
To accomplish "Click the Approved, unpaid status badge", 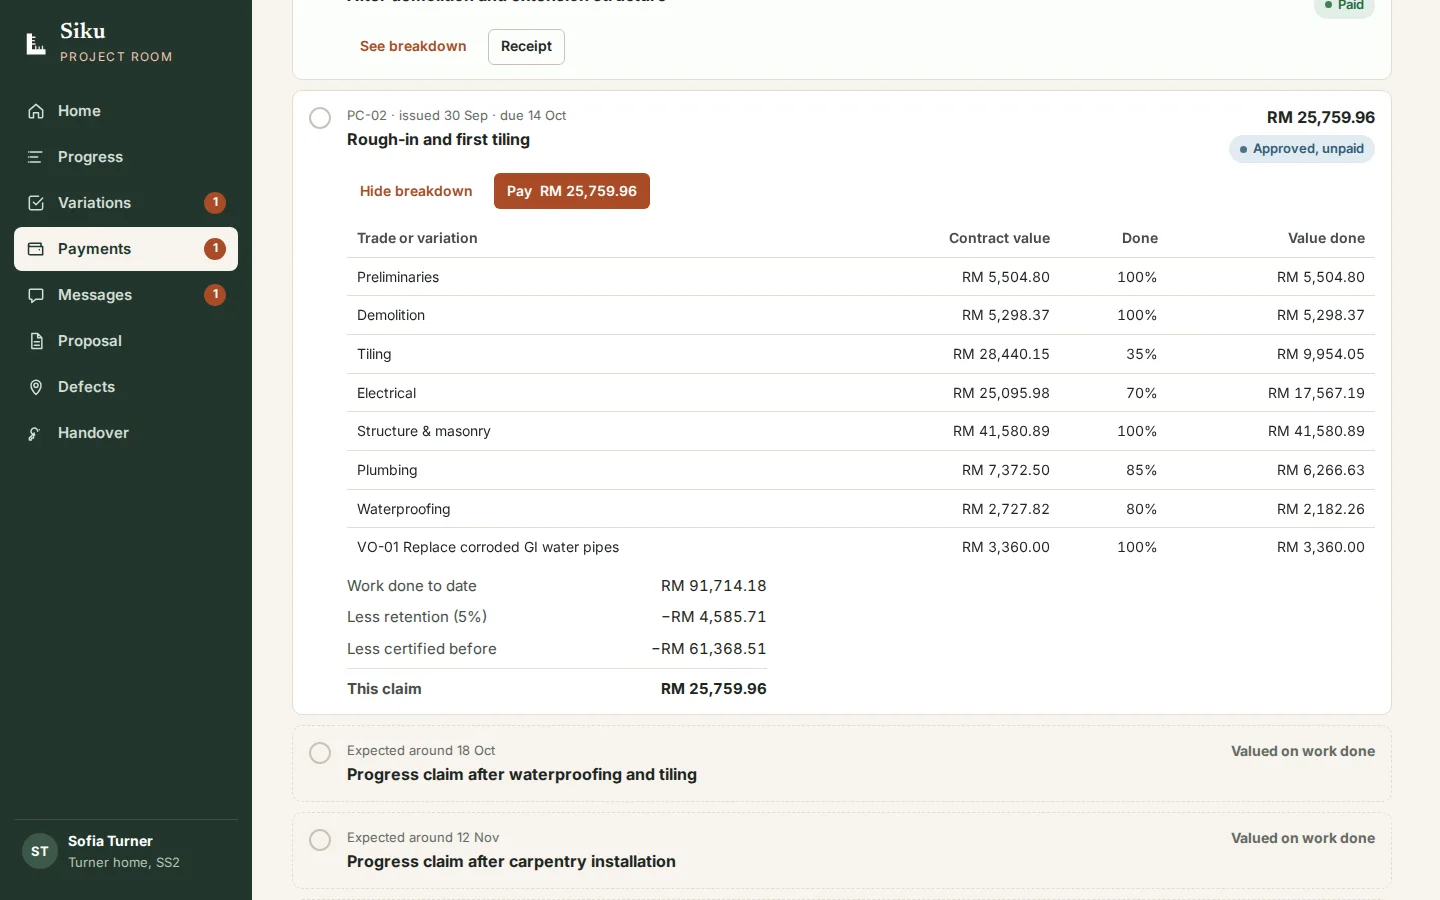I will 1302,149.
